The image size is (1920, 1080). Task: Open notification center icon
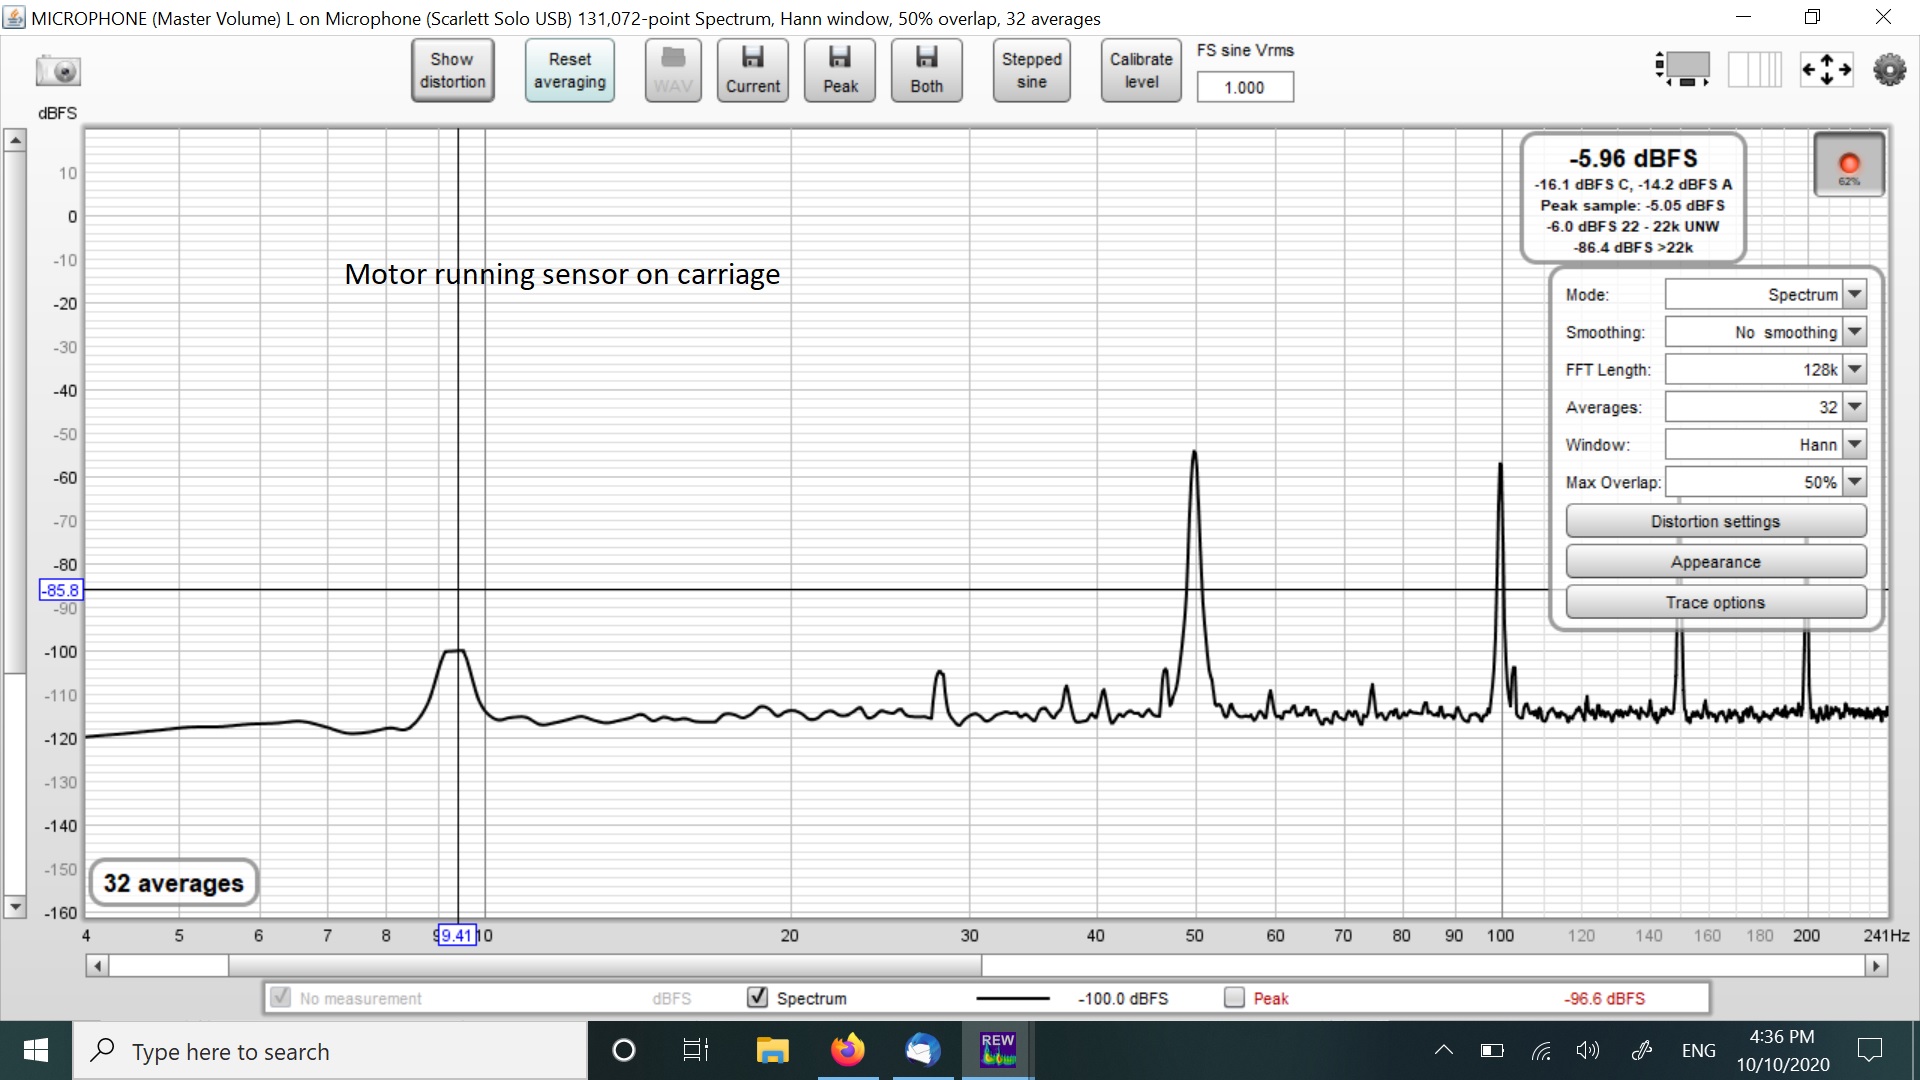pyautogui.click(x=1869, y=1050)
